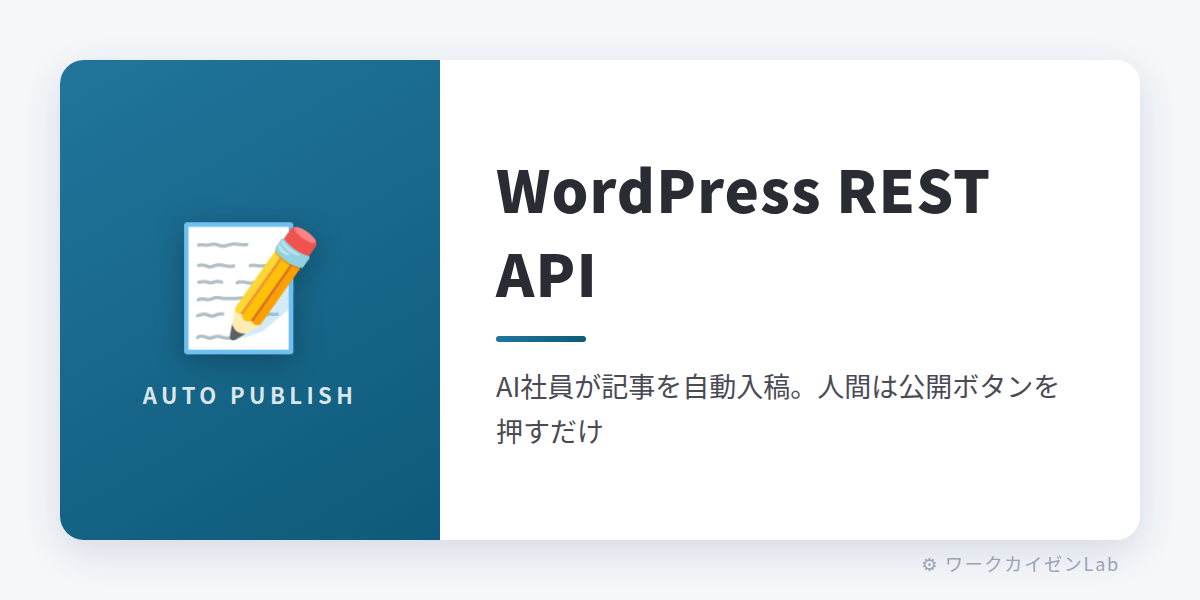1200x600 pixels.
Task: Click the AUTO PUBLISH label
Action: tap(249, 395)
